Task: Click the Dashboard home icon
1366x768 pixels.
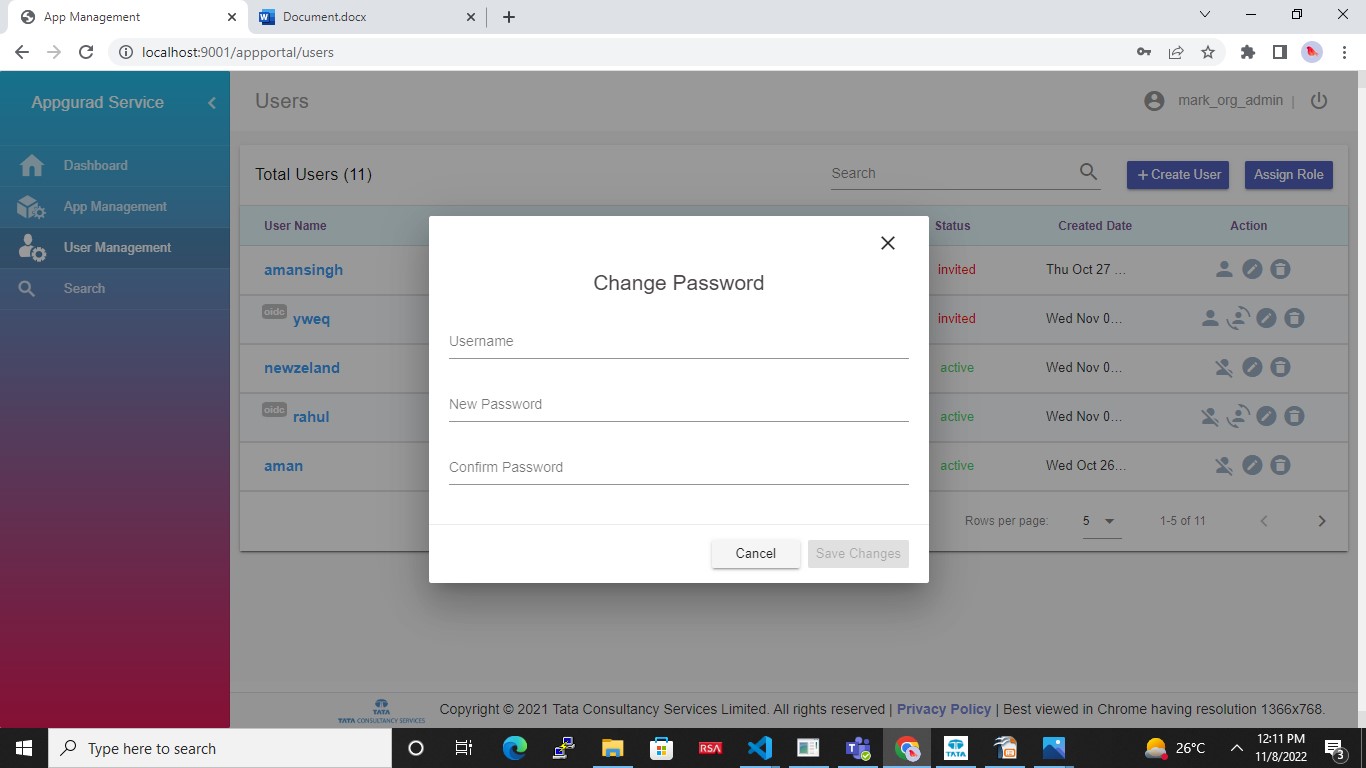Action: (32, 165)
